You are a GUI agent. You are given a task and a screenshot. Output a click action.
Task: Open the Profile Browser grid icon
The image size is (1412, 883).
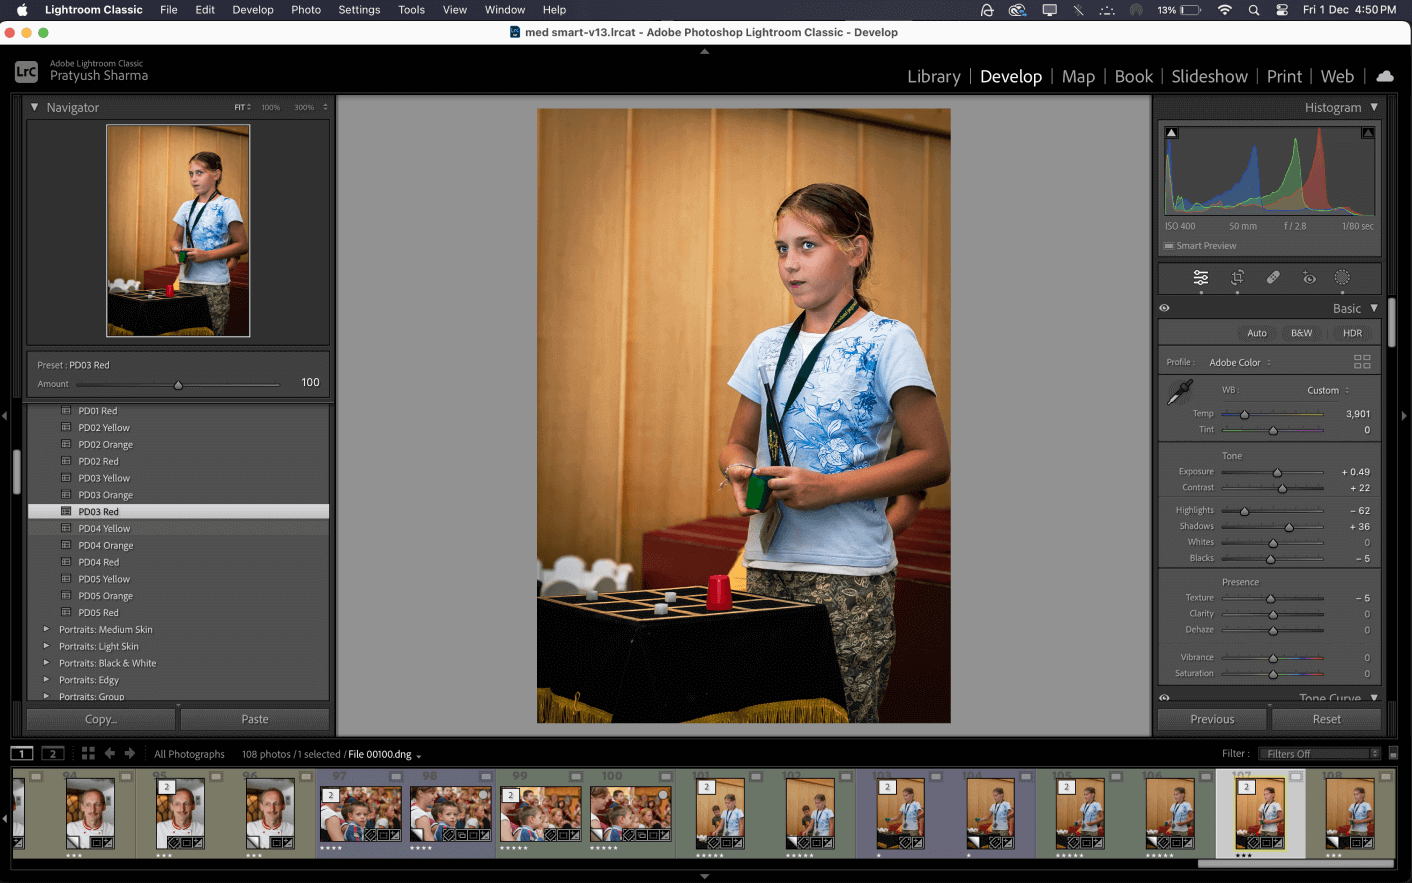click(x=1362, y=362)
